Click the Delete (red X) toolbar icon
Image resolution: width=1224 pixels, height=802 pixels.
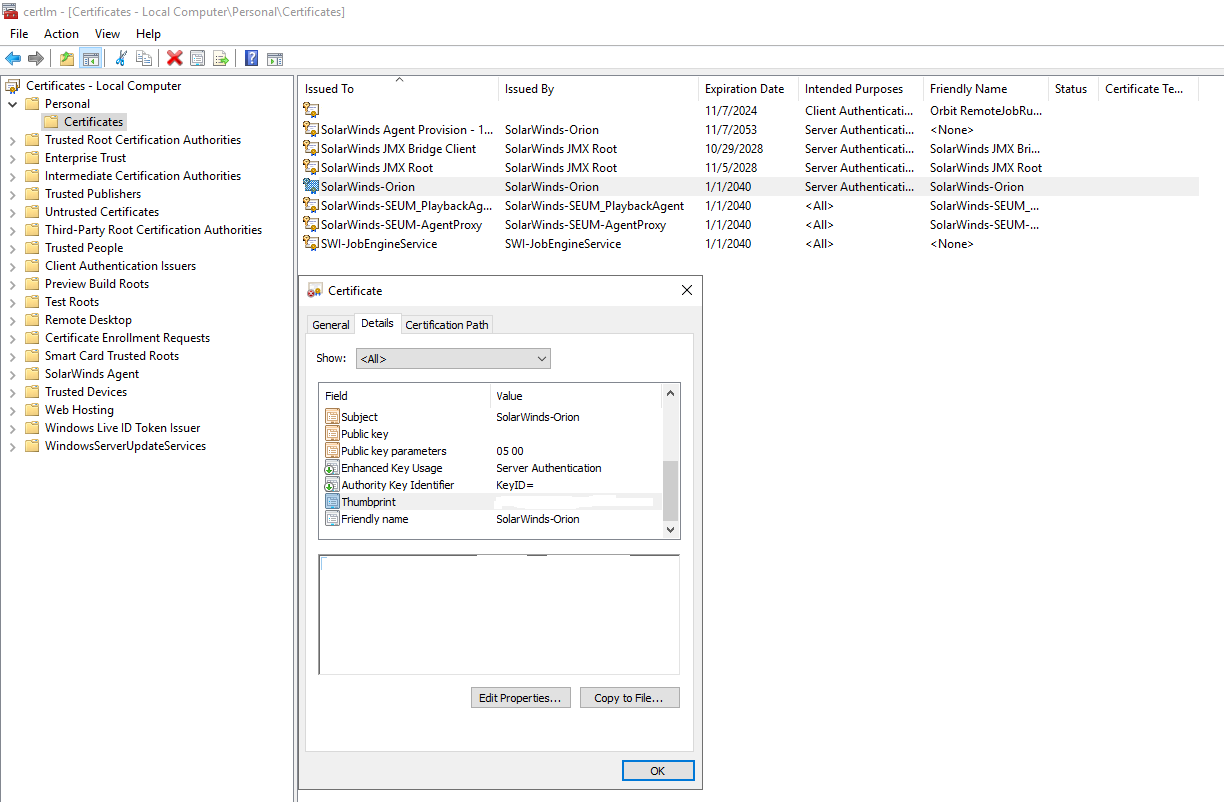(x=173, y=58)
